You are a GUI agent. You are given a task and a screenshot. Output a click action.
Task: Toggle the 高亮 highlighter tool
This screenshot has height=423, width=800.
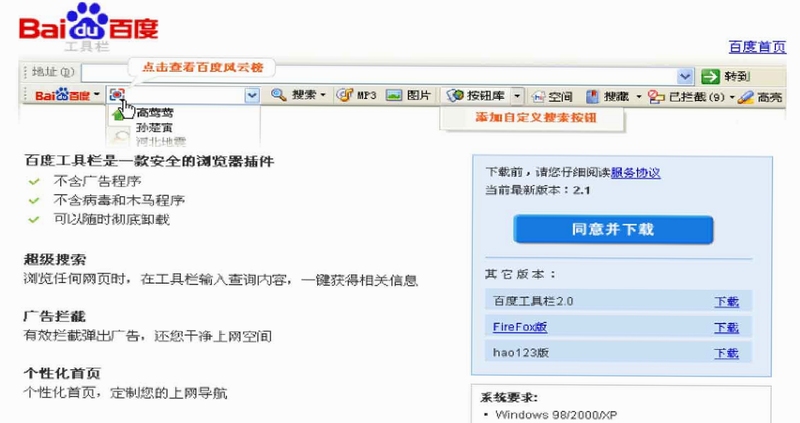pyautogui.click(x=760, y=97)
